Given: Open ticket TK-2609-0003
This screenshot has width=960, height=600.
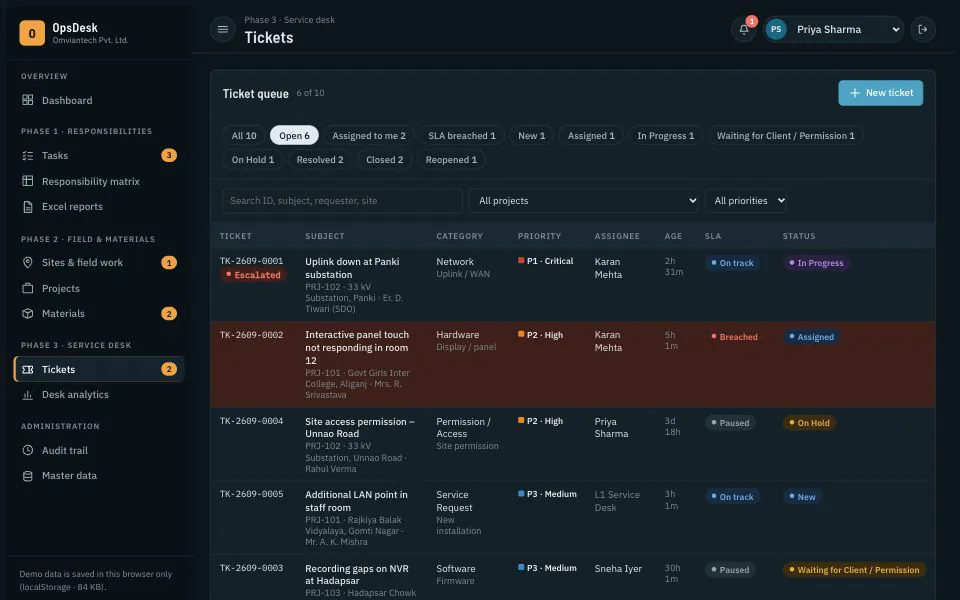Looking at the screenshot, I should pyautogui.click(x=252, y=568).
